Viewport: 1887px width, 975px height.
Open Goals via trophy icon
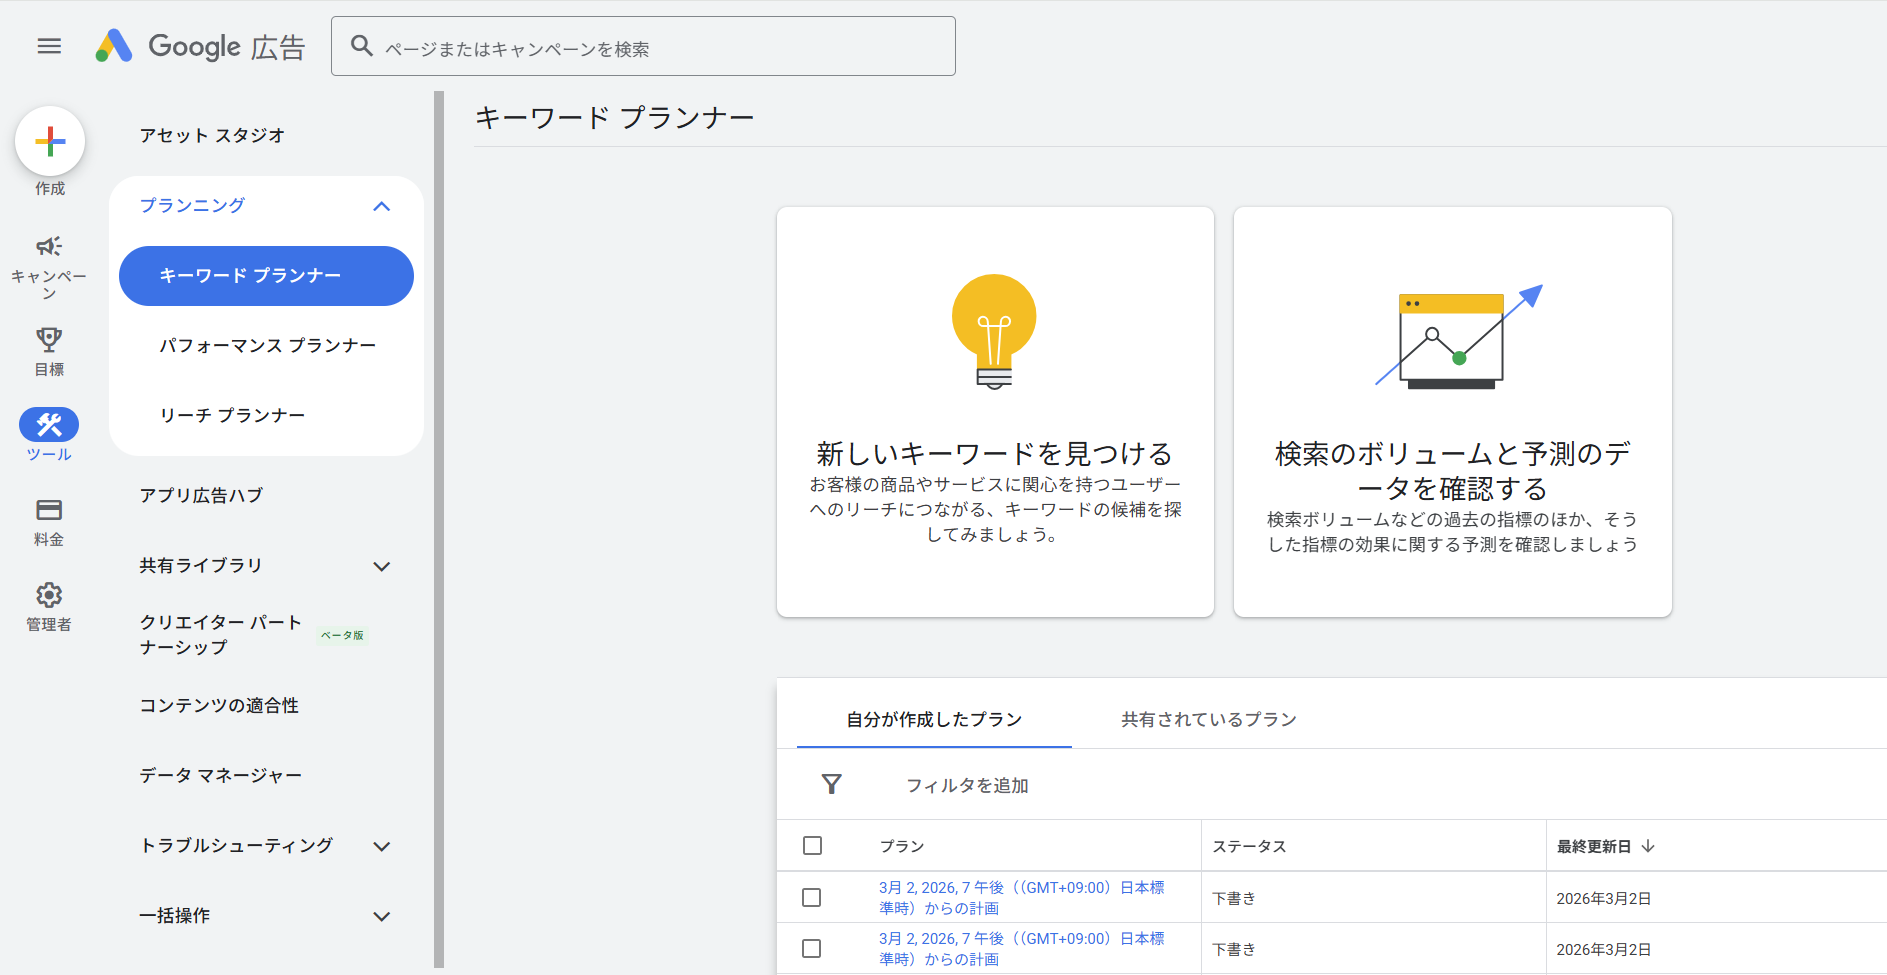coord(49,340)
